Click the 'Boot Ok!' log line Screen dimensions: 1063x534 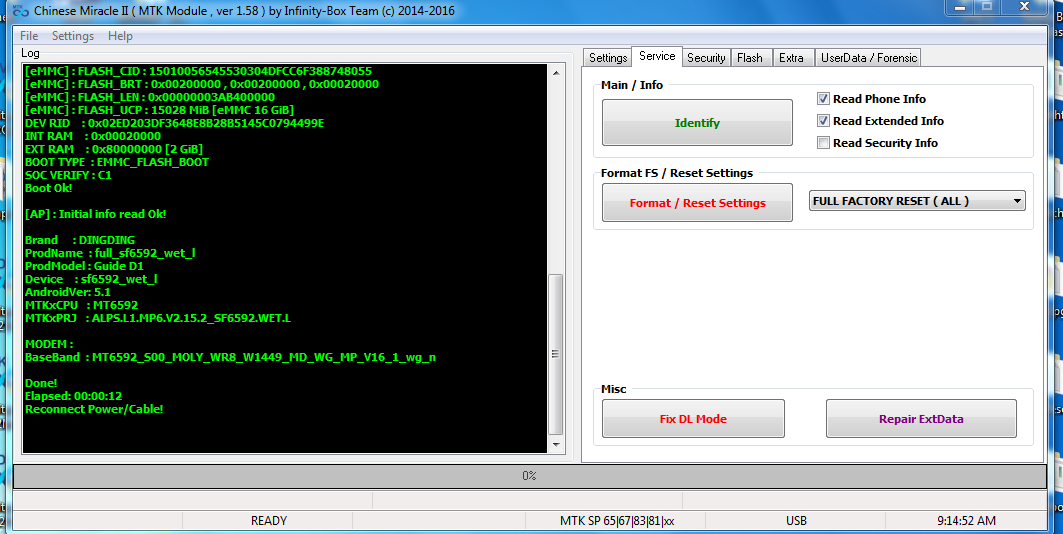48,188
